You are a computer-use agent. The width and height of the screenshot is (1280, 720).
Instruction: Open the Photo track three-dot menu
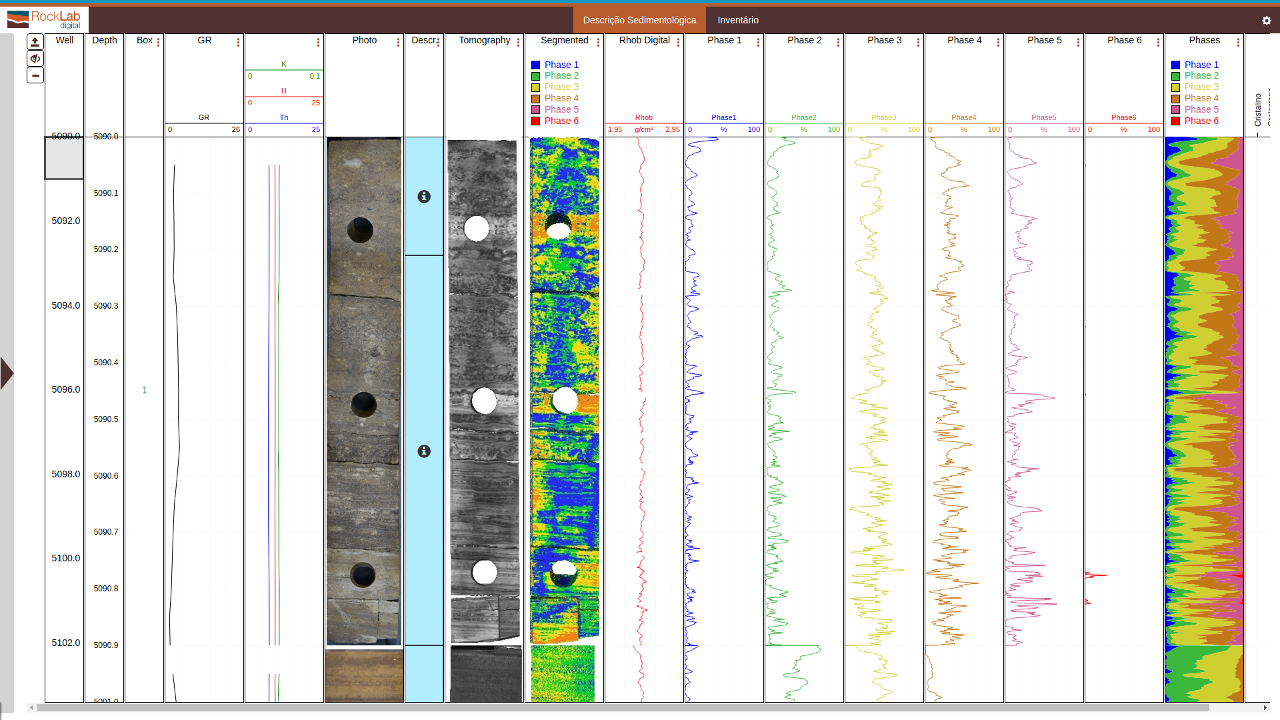[x=398, y=42]
